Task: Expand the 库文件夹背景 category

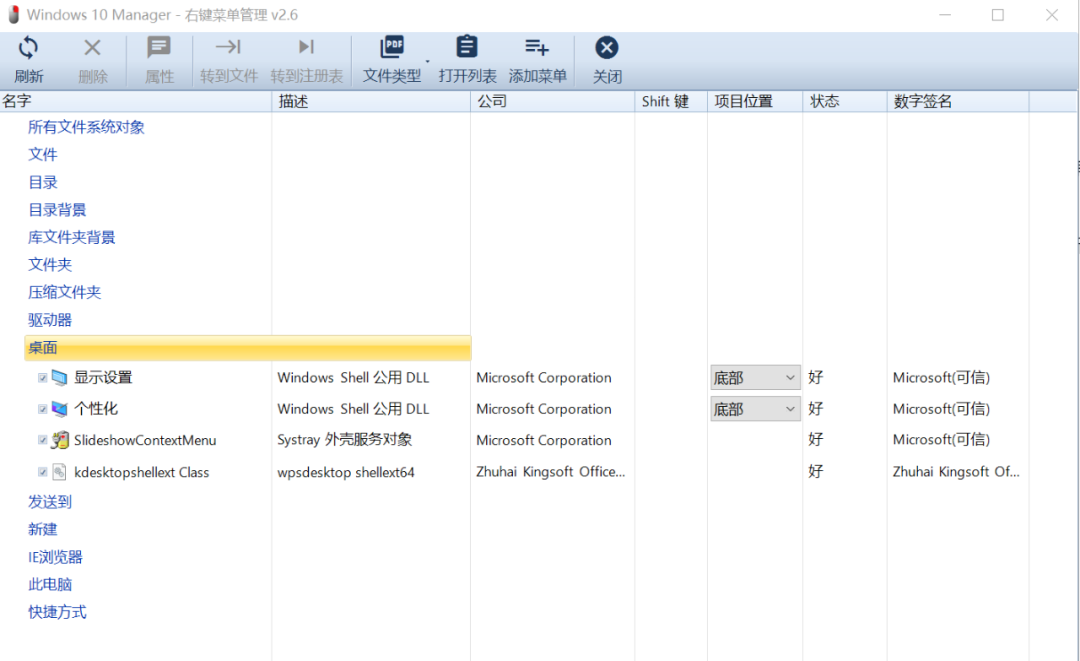Action: click(x=72, y=238)
